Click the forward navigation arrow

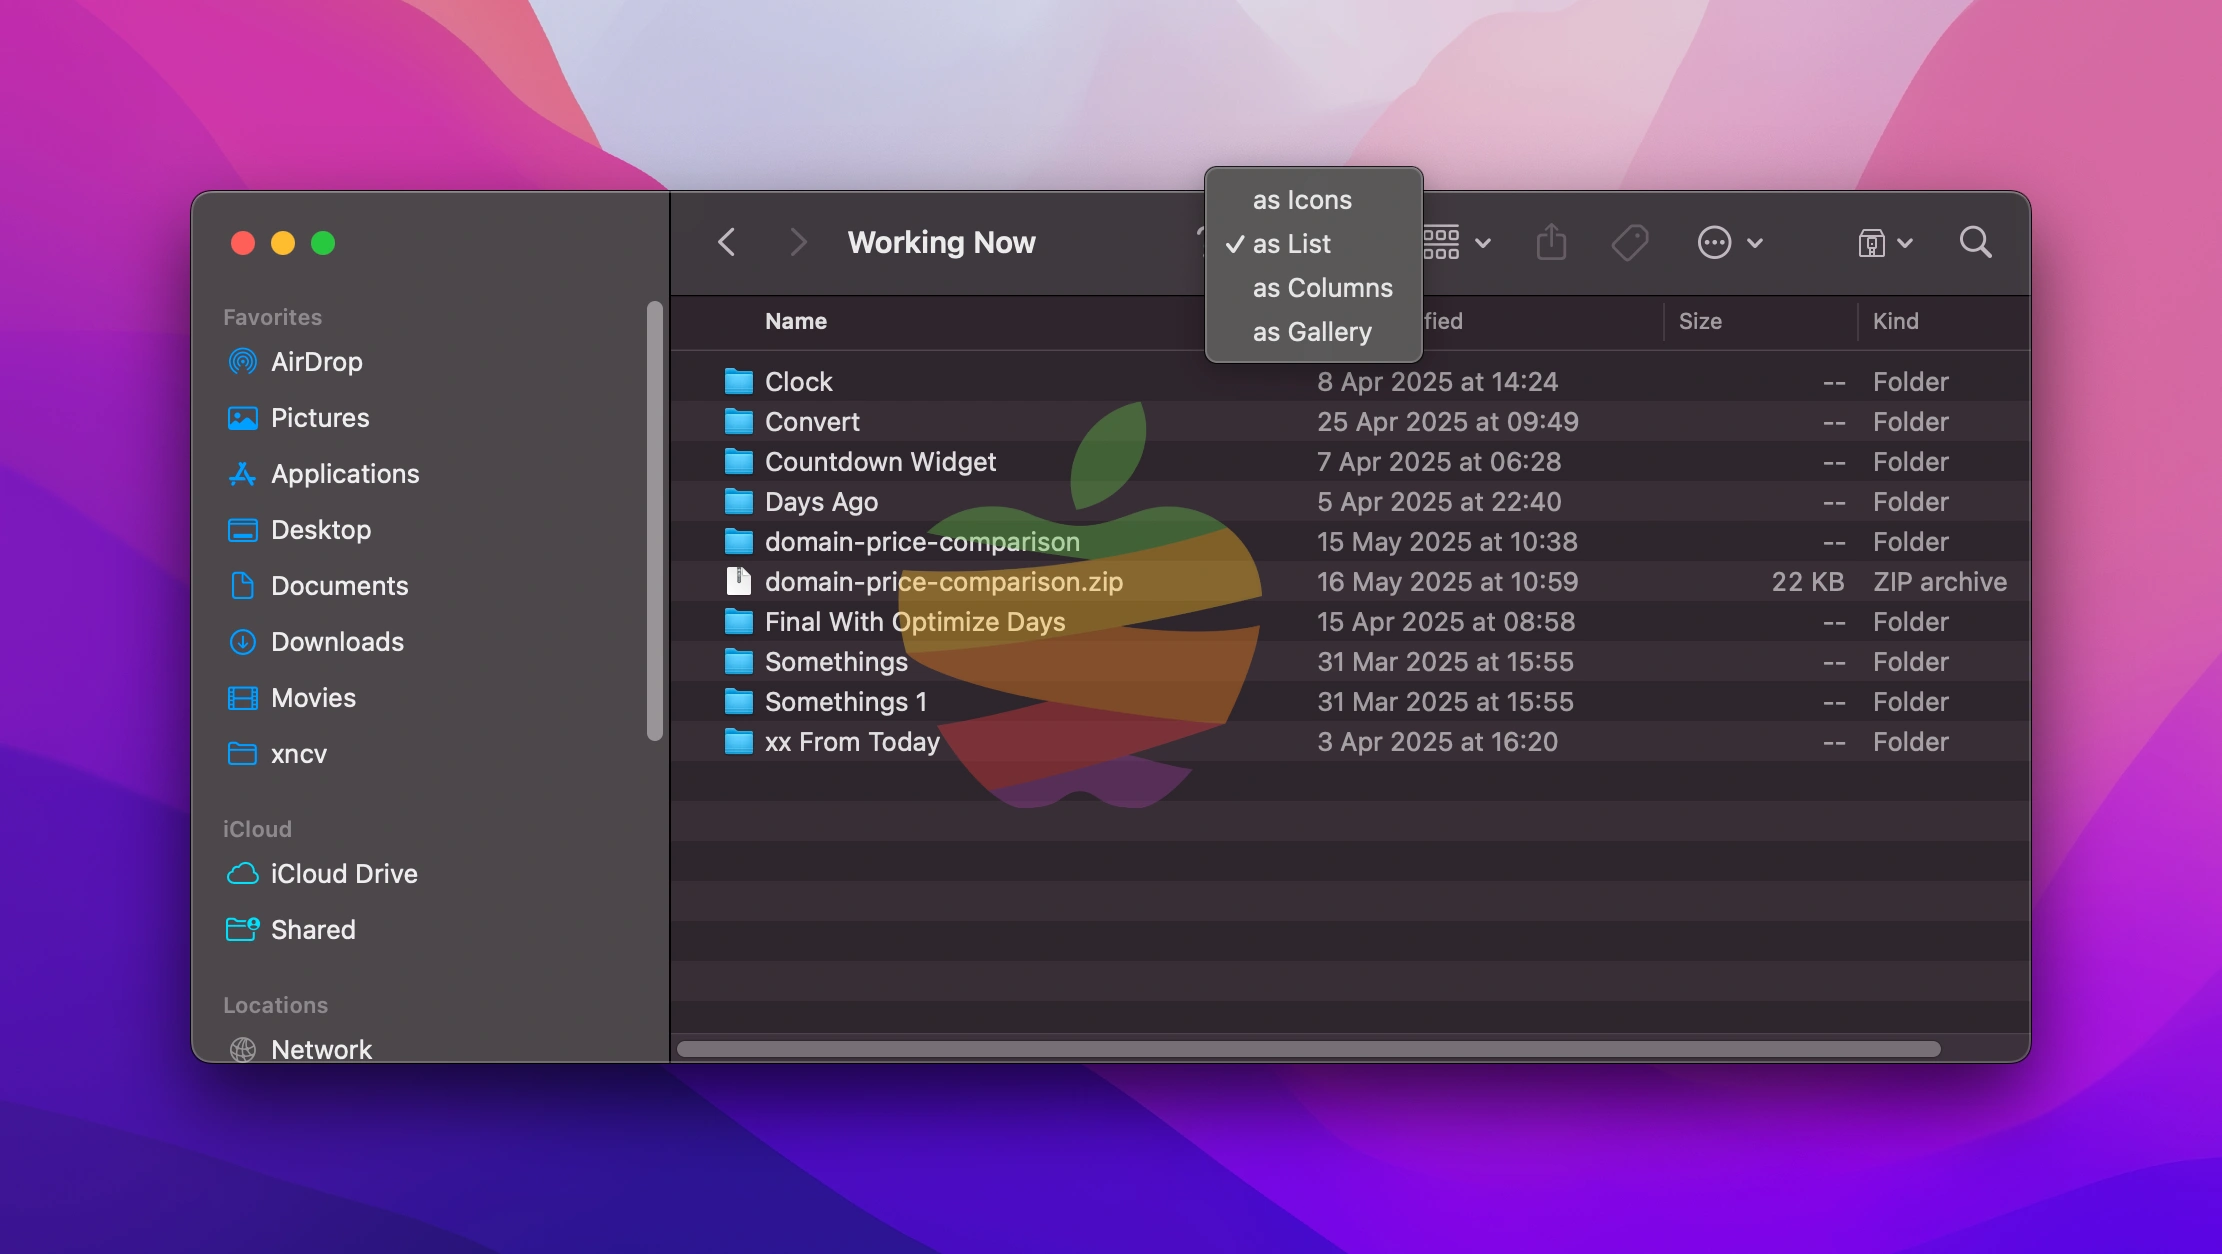pos(797,242)
